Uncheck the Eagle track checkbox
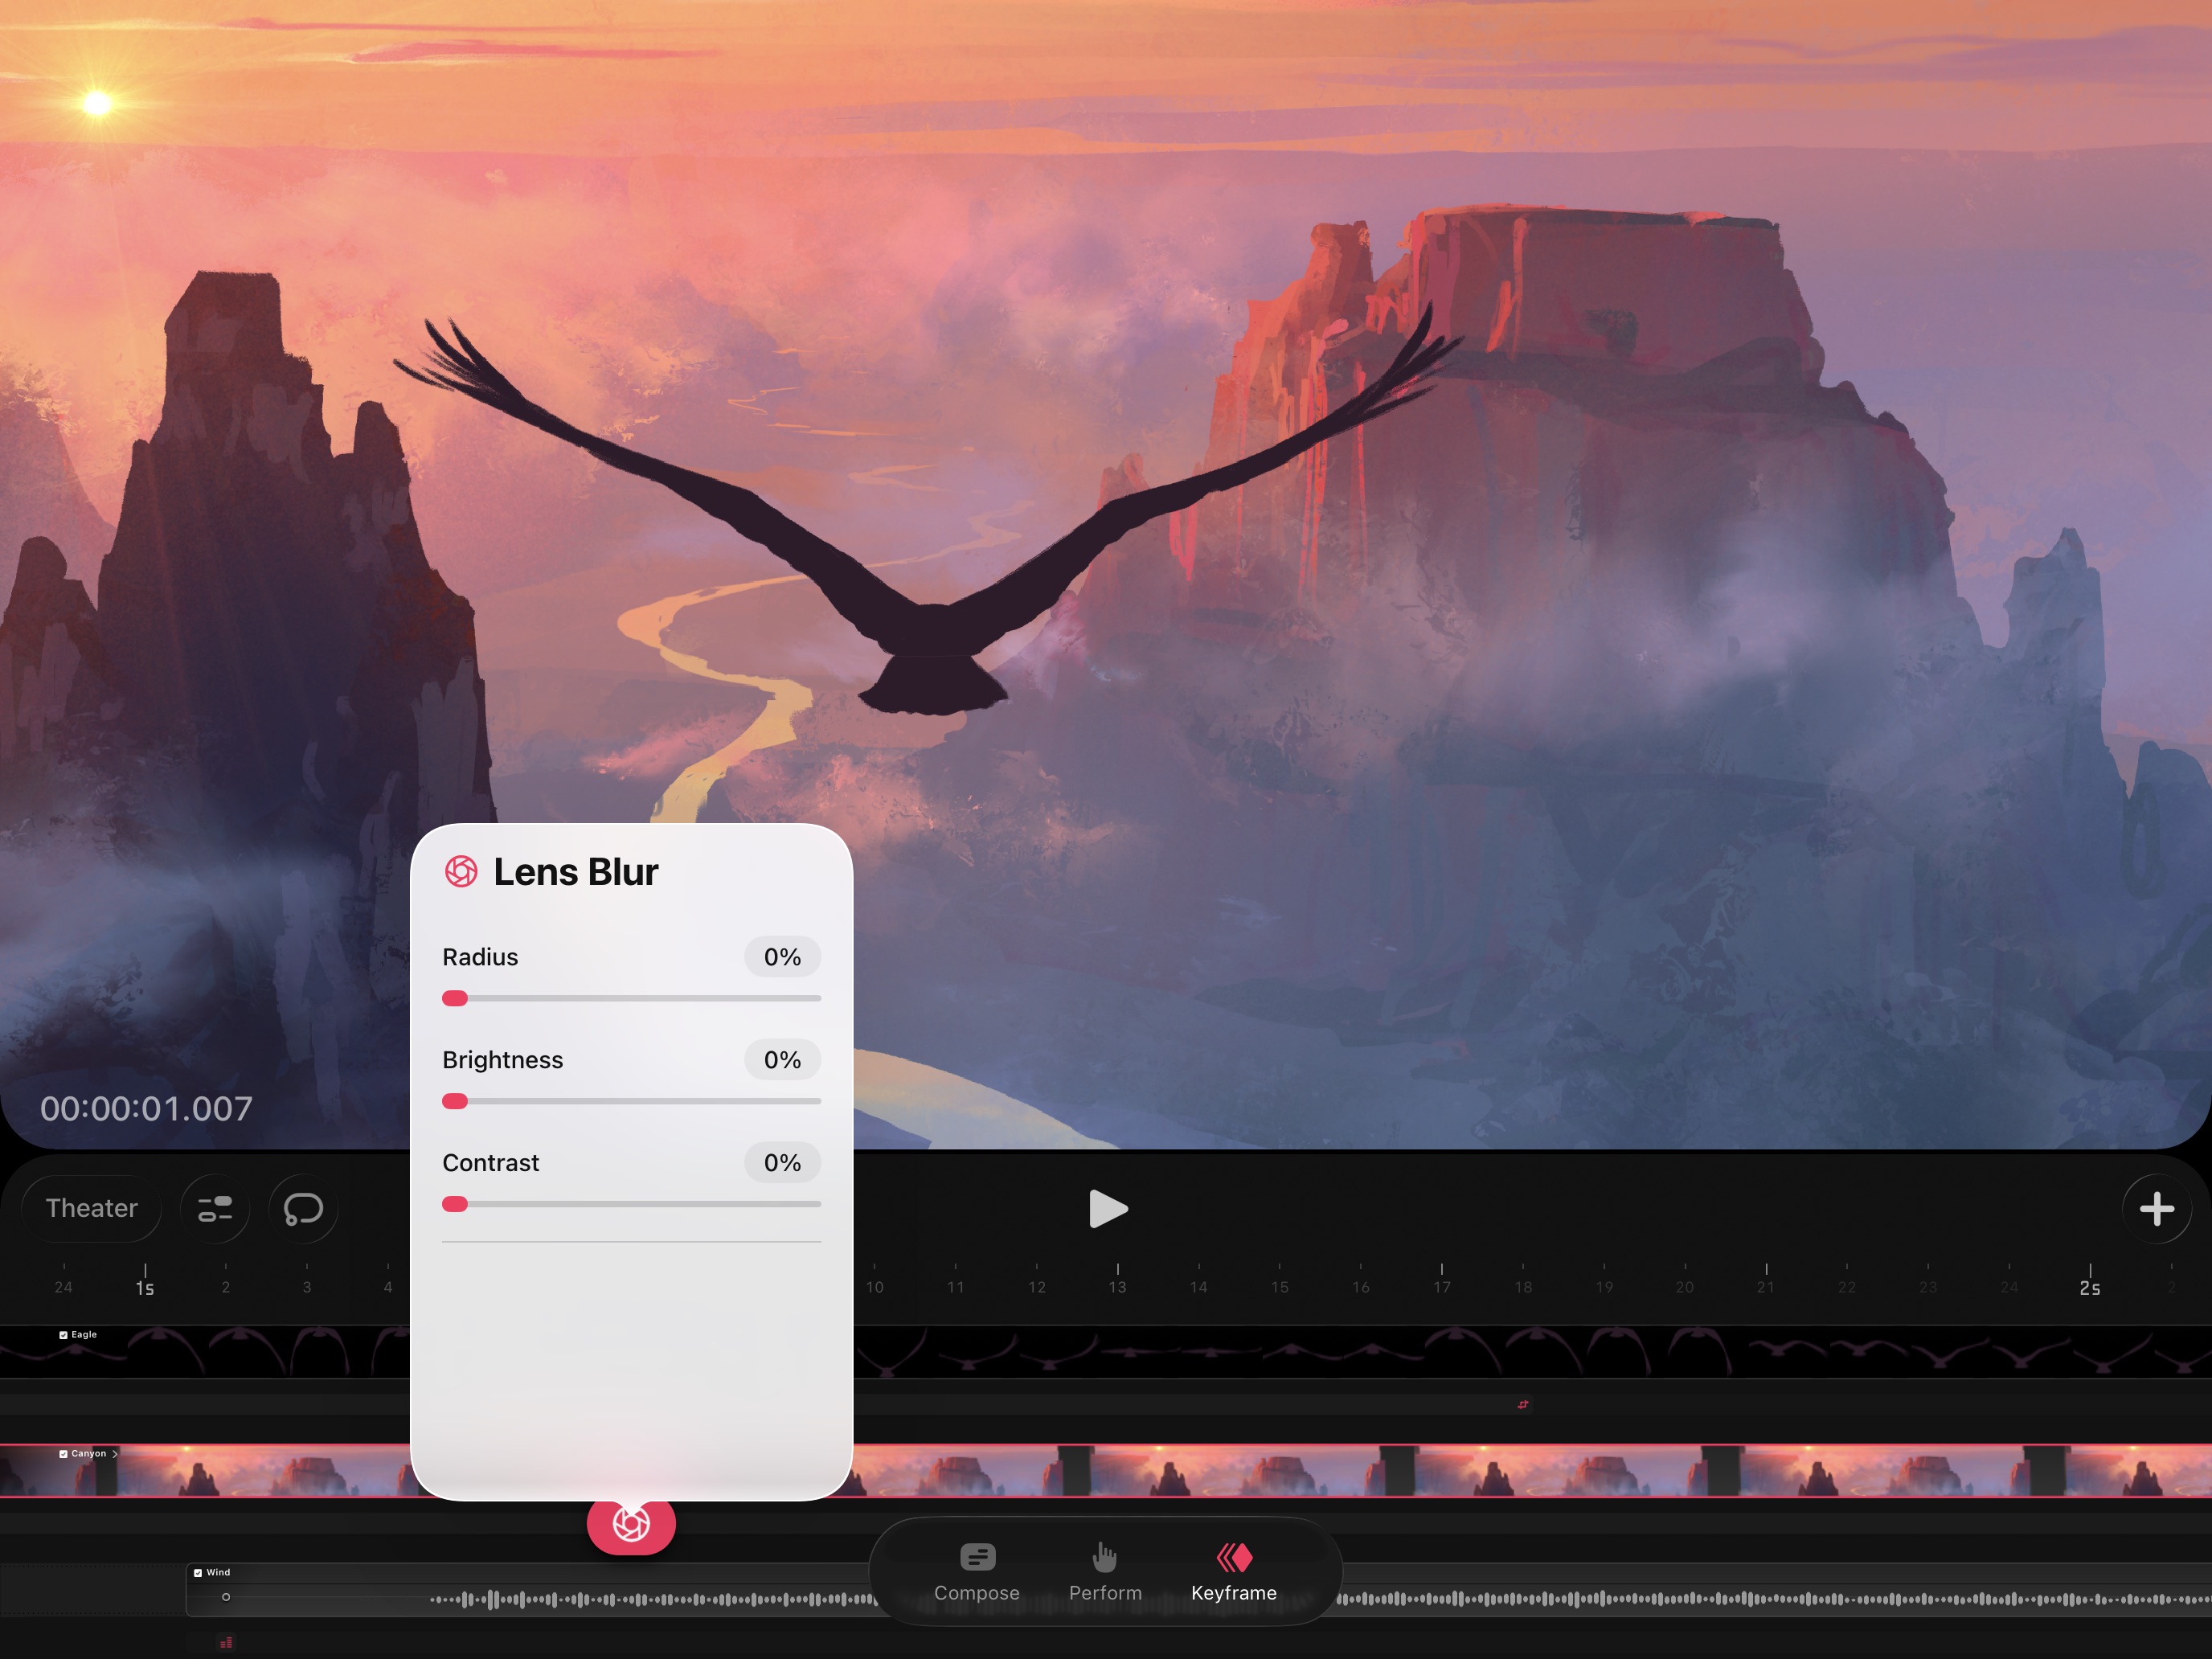The width and height of the screenshot is (2212, 1659). click(63, 1335)
